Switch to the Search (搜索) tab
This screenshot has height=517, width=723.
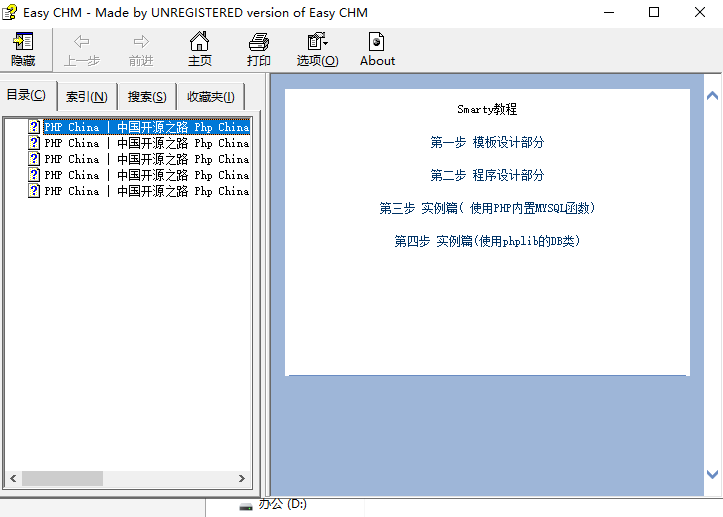coord(147,97)
